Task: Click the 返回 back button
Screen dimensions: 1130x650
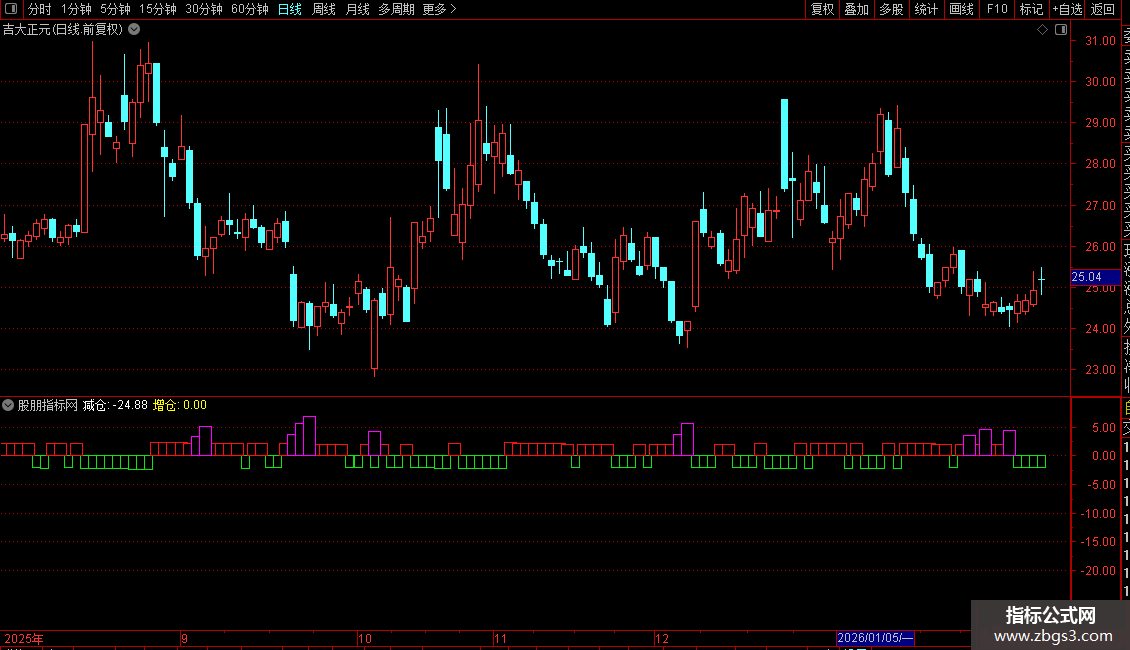Action: [1103, 9]
